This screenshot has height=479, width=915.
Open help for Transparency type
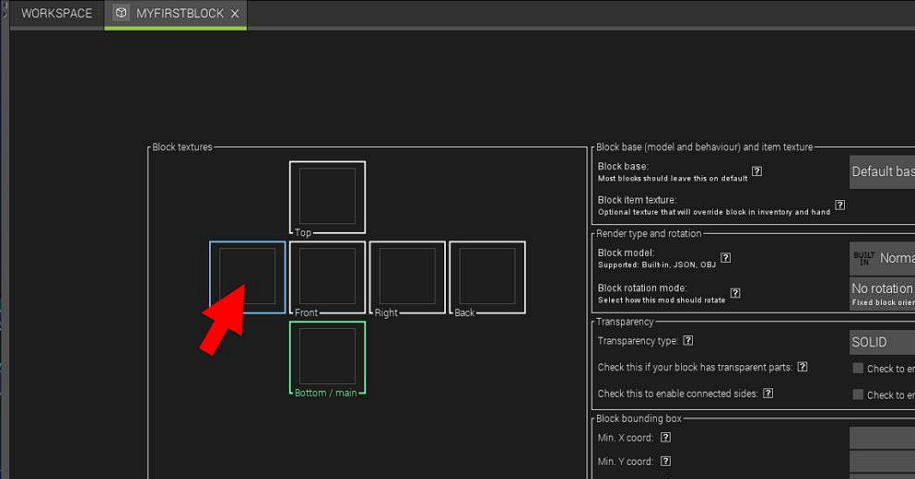click(x=688, y=341)
